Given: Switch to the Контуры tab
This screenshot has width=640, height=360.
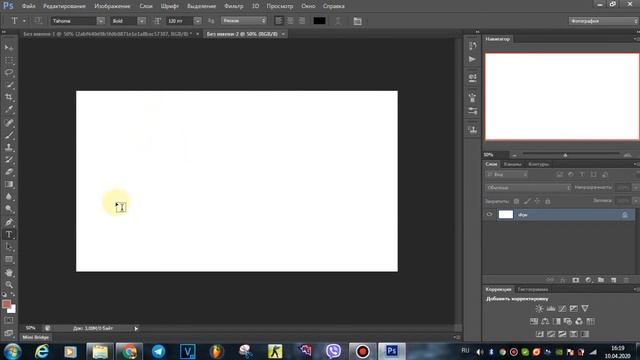Looking at the screenshot, I should coord(538,164).
